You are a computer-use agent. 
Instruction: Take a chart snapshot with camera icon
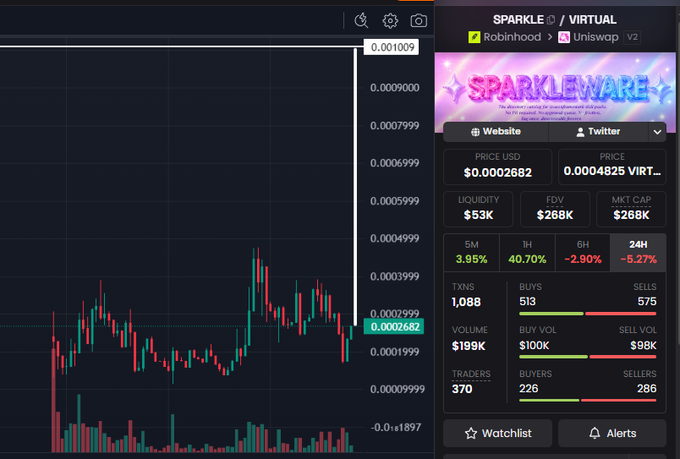[418, 20]
